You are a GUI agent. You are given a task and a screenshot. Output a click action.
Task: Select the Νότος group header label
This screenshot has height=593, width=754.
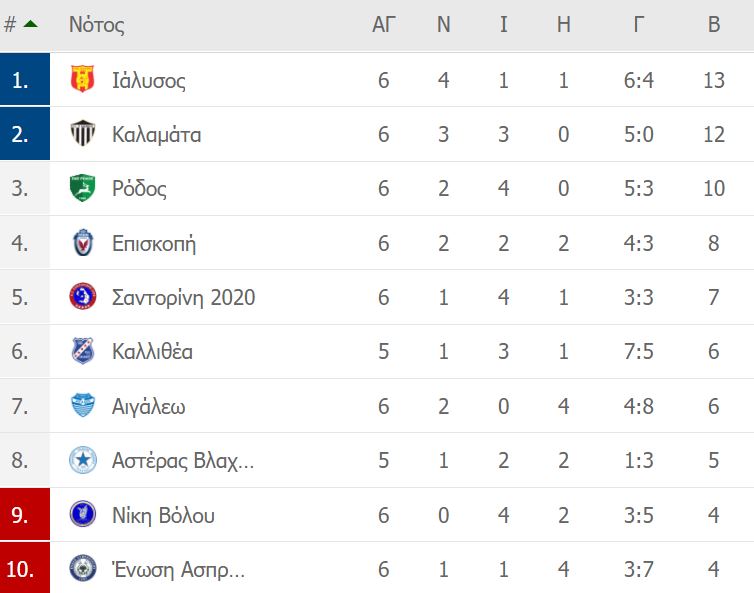[x=97, y=25]
